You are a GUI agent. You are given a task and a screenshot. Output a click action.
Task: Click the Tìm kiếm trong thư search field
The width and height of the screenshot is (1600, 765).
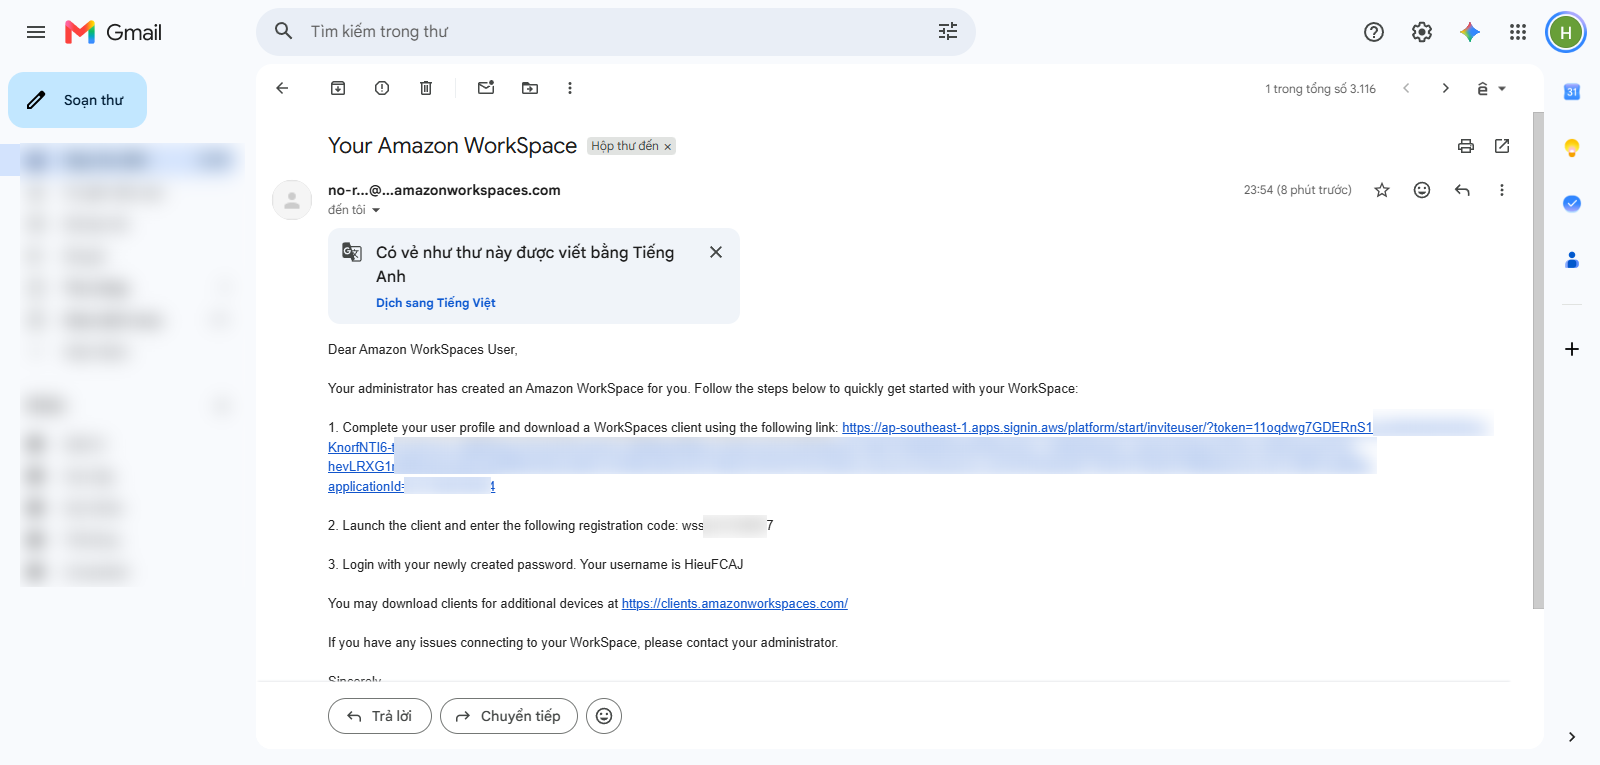[615, 32]
